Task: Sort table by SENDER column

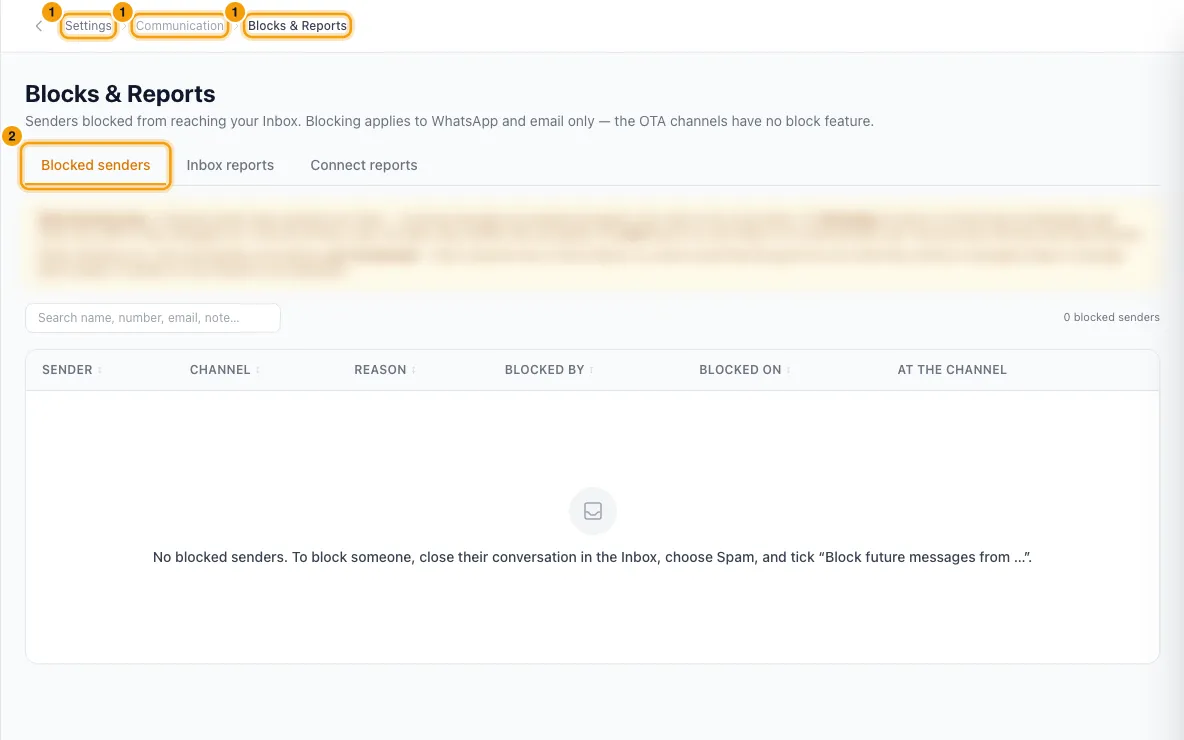Action: coord(72,370)
